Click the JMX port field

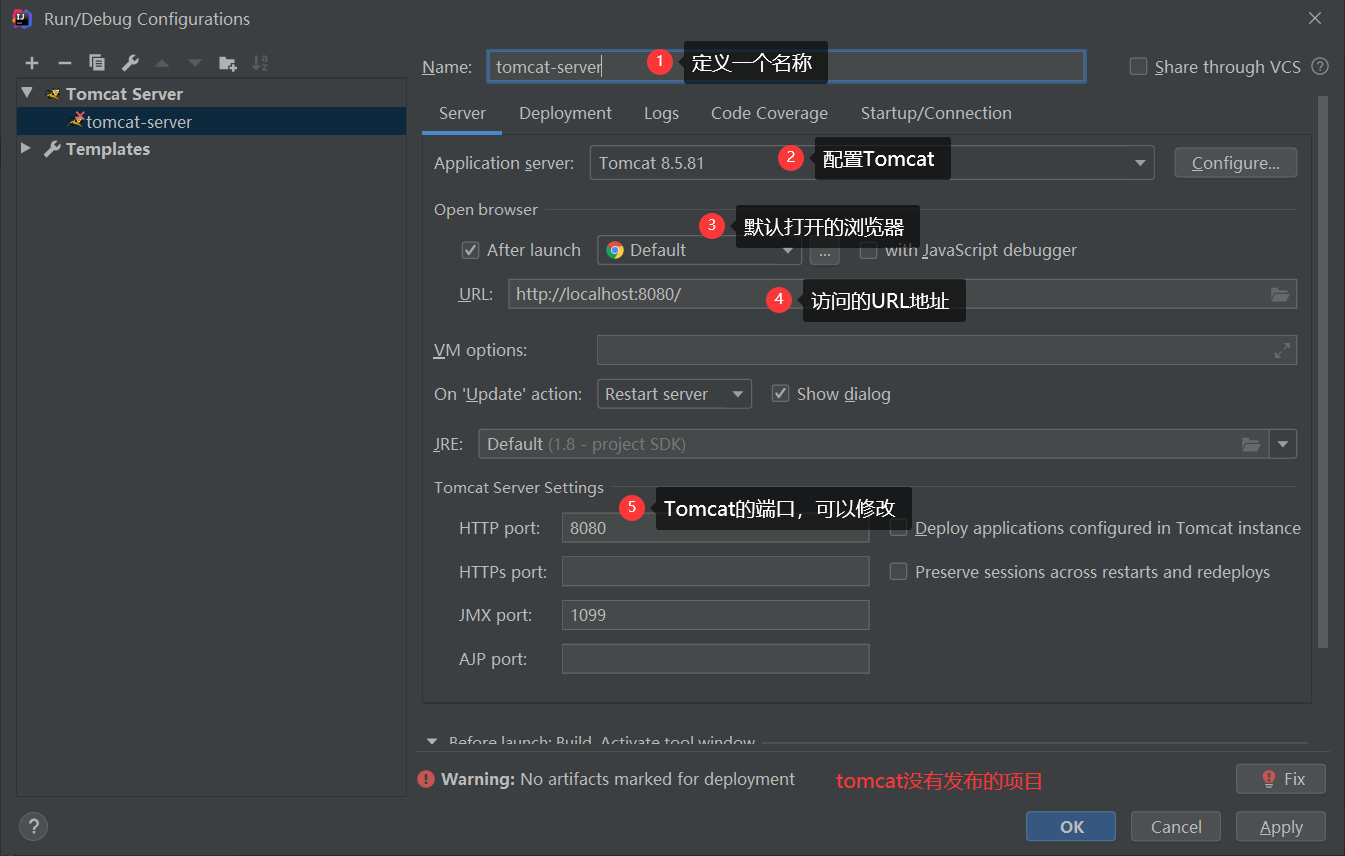[x=715, y=615]
